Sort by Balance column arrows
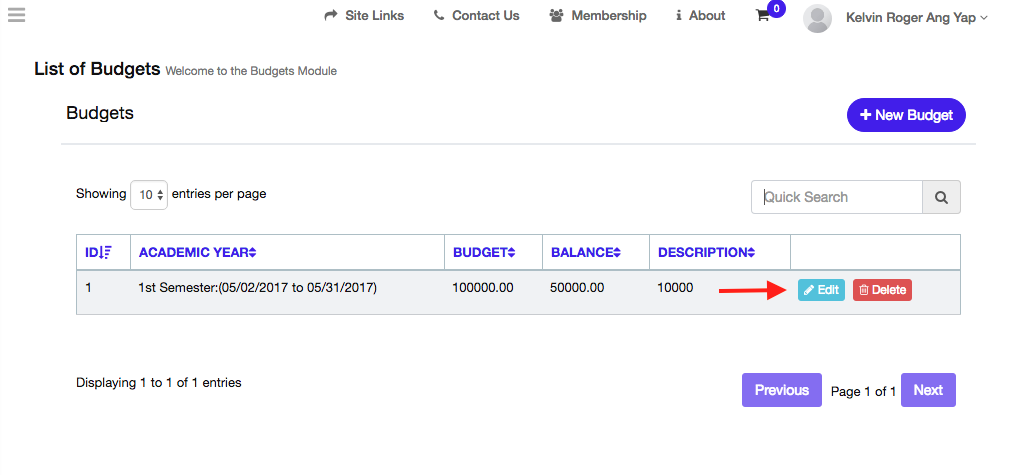The image size is (1019, 475). point(617,253)
